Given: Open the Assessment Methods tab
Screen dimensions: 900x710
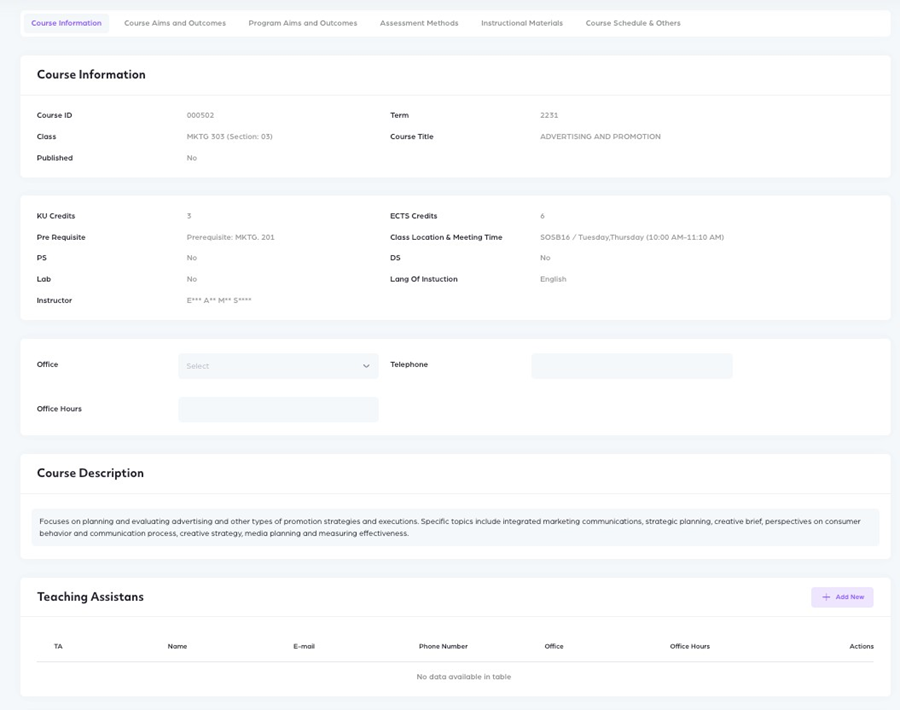Looking at the screenshot, I should pyautogui.click(x=419, y=23).
